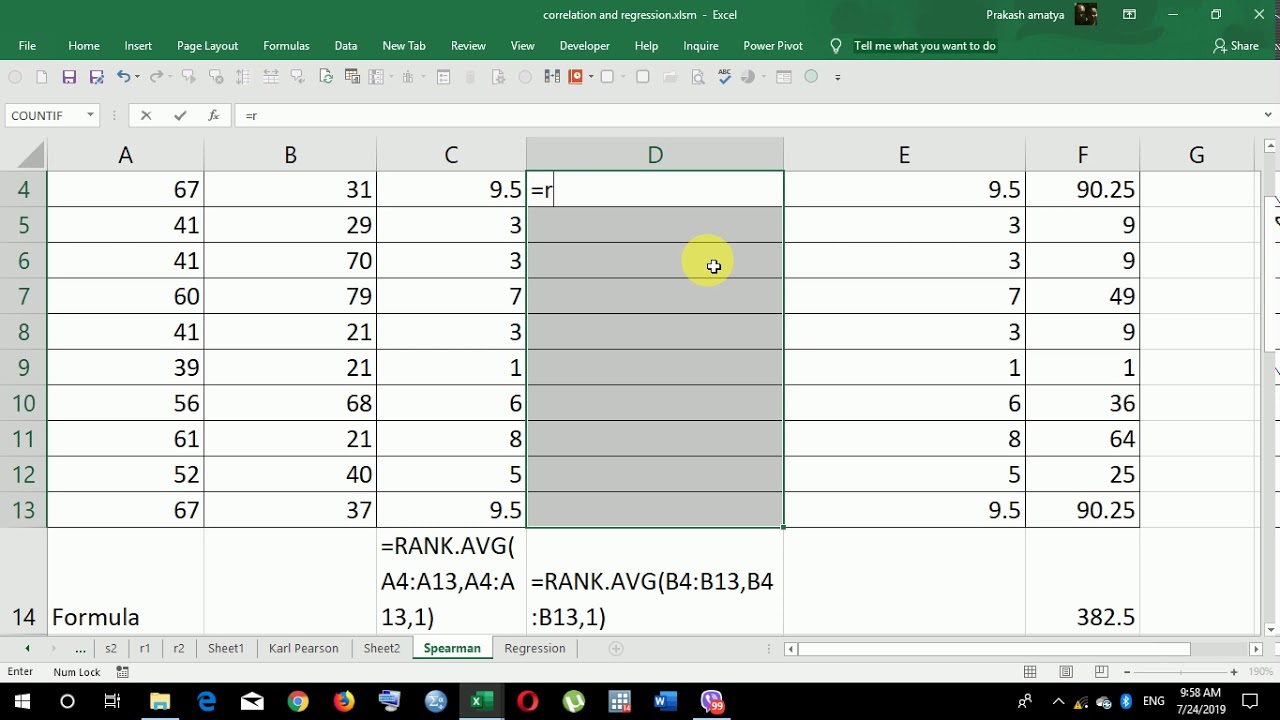Open the Undo history dropdown arrow

pos(137,77)
